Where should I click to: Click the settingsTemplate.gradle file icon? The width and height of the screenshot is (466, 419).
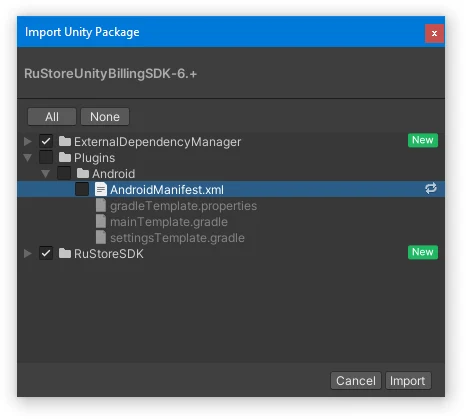101,237
